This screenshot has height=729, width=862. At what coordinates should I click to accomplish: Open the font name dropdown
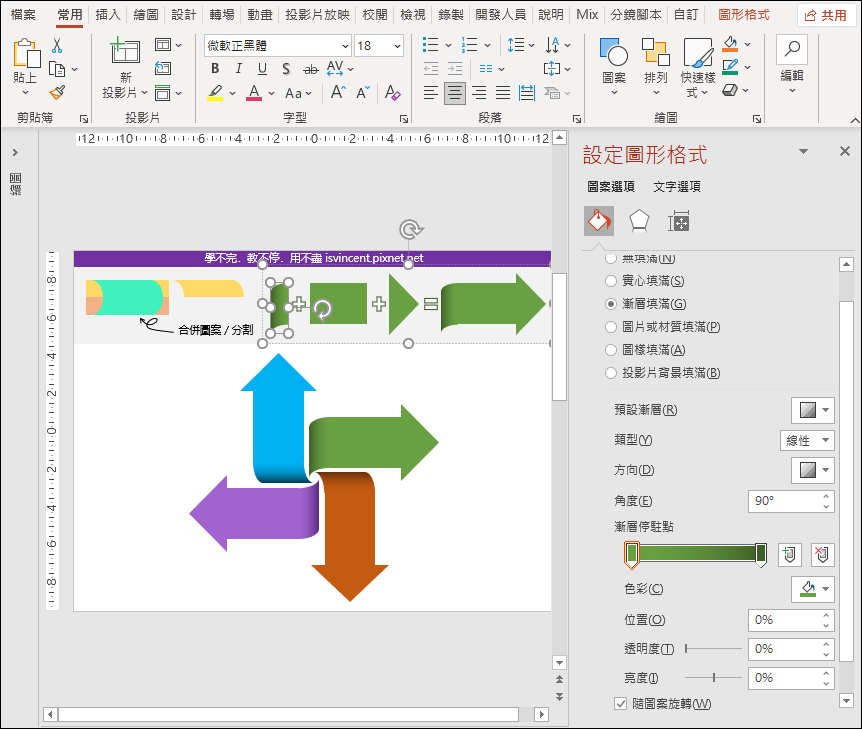pyautogui.click(x=345, y=46)
